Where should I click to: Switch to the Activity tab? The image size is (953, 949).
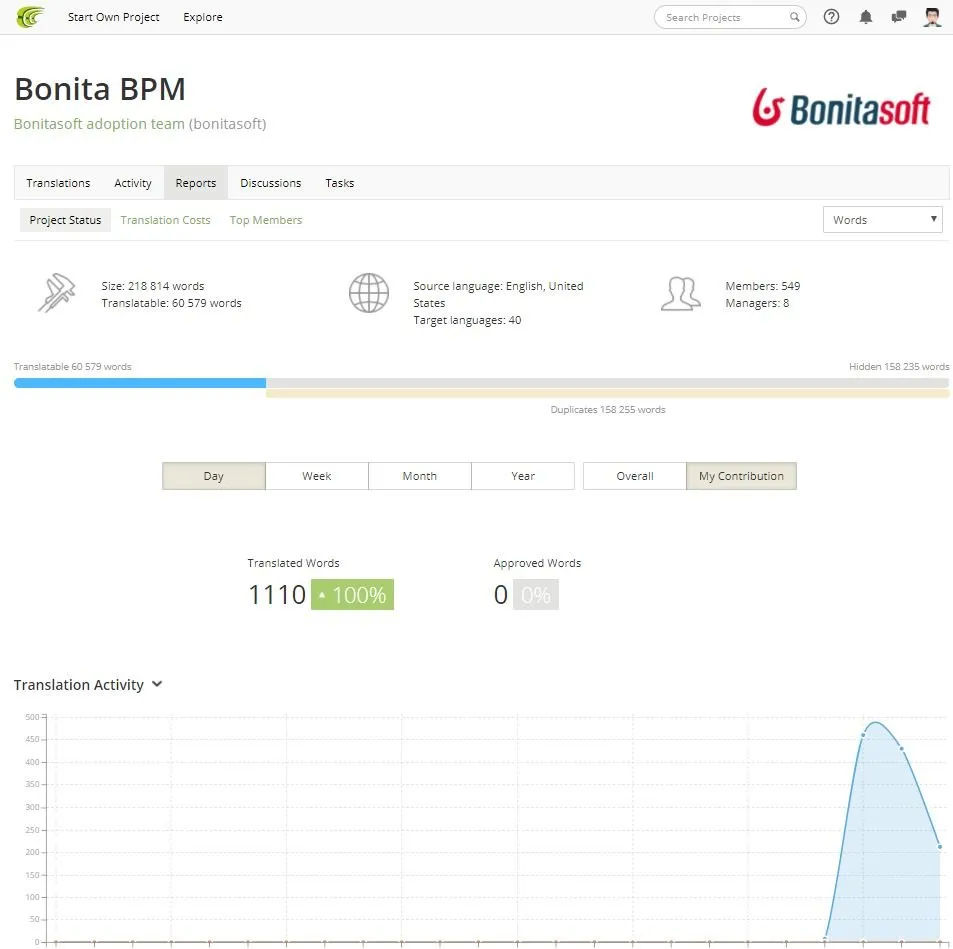pyautogui.click(x=132, y=183)
